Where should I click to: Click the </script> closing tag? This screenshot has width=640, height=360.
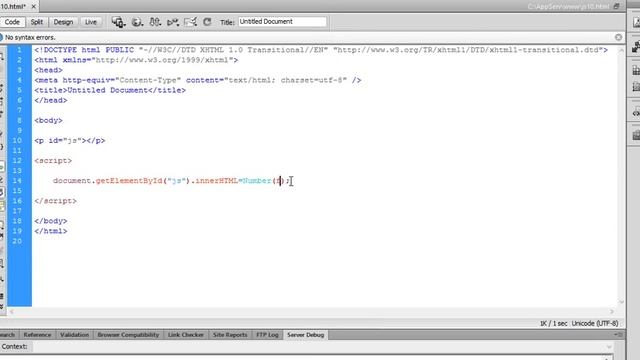(x=56, y=201)
